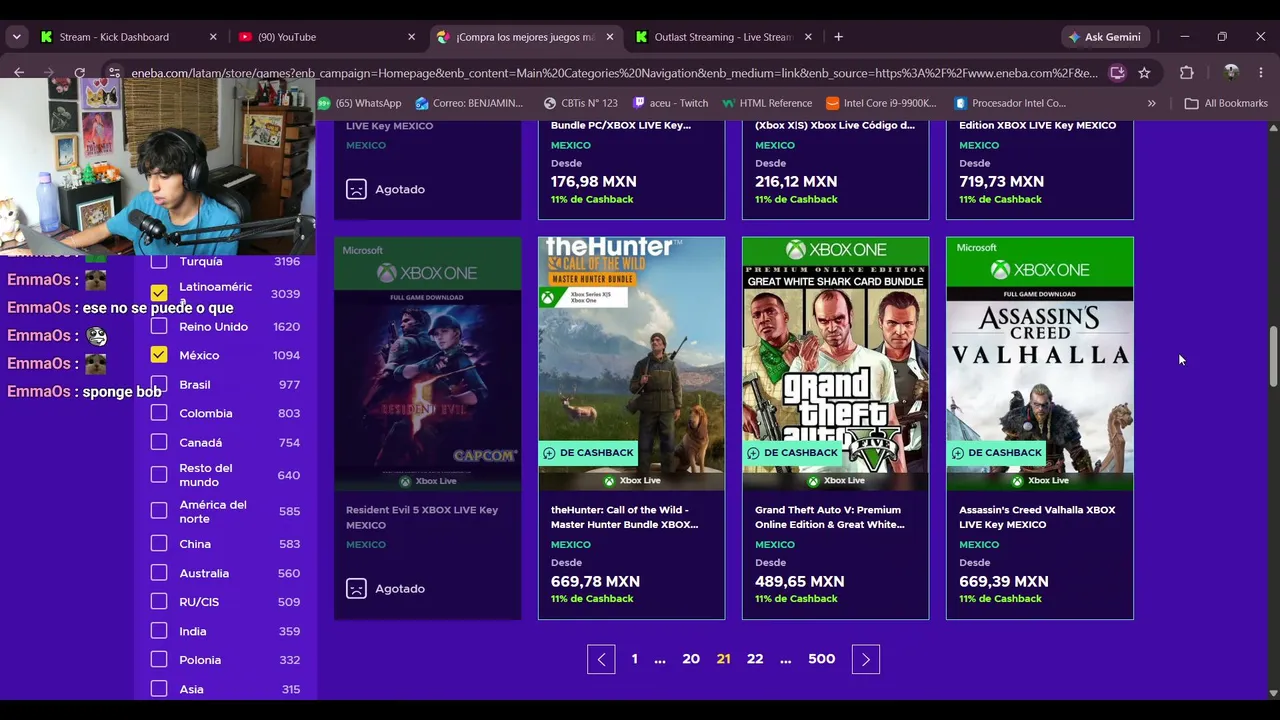Toggle the Reino Unido region checkbox
1280x720 pixels.
[x=159, y=326]
